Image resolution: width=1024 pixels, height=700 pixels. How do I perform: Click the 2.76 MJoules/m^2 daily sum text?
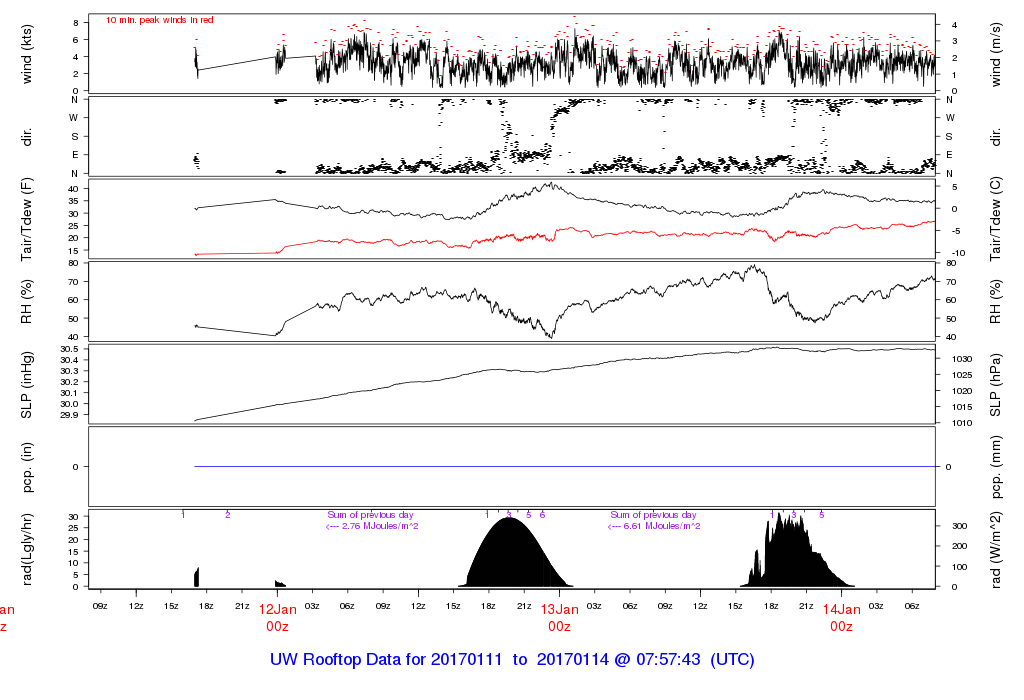click(x=372, y=526)
